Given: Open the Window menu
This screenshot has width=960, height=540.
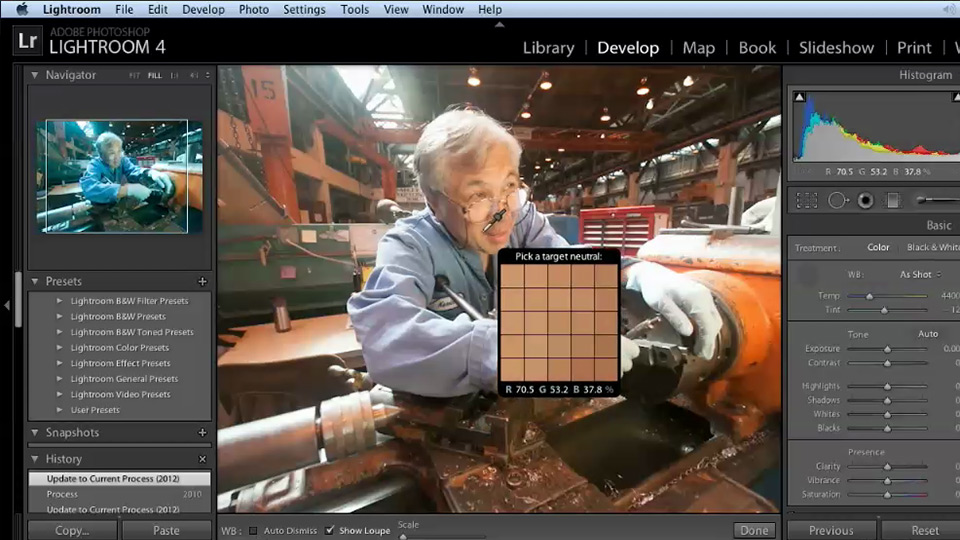Looking at the screenshot, I should 443,9.
